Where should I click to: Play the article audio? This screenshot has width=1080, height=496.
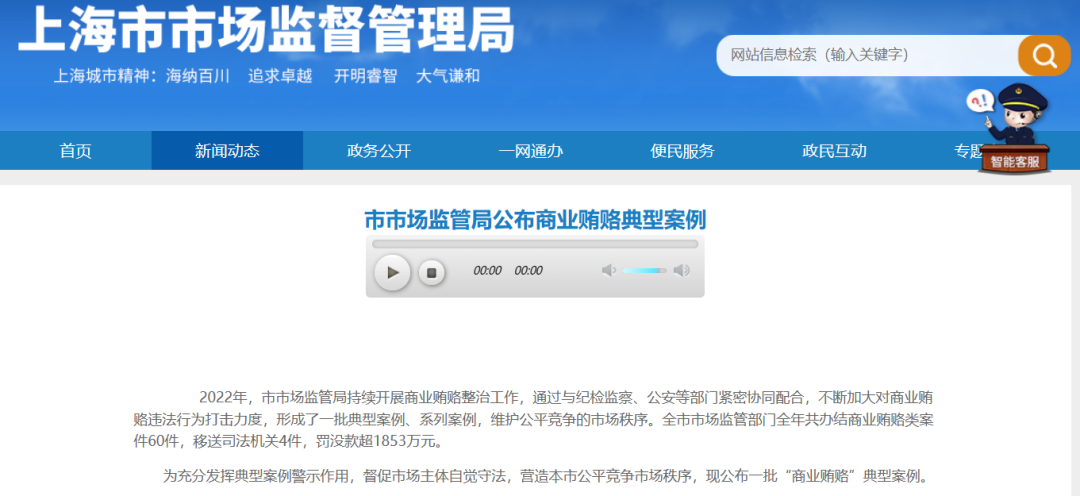coord(393,272)
